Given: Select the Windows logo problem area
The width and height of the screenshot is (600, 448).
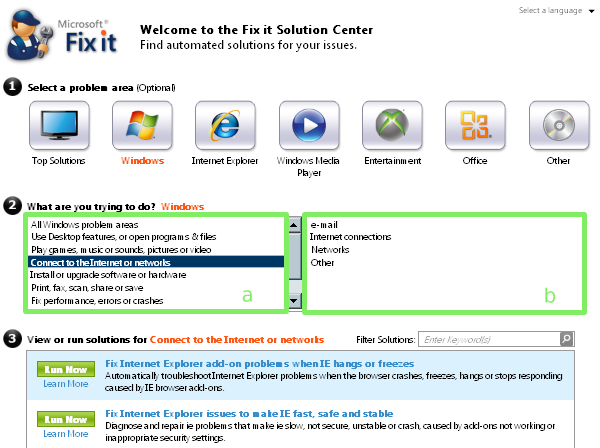Looking at the screenshot, I should point(142,125).
